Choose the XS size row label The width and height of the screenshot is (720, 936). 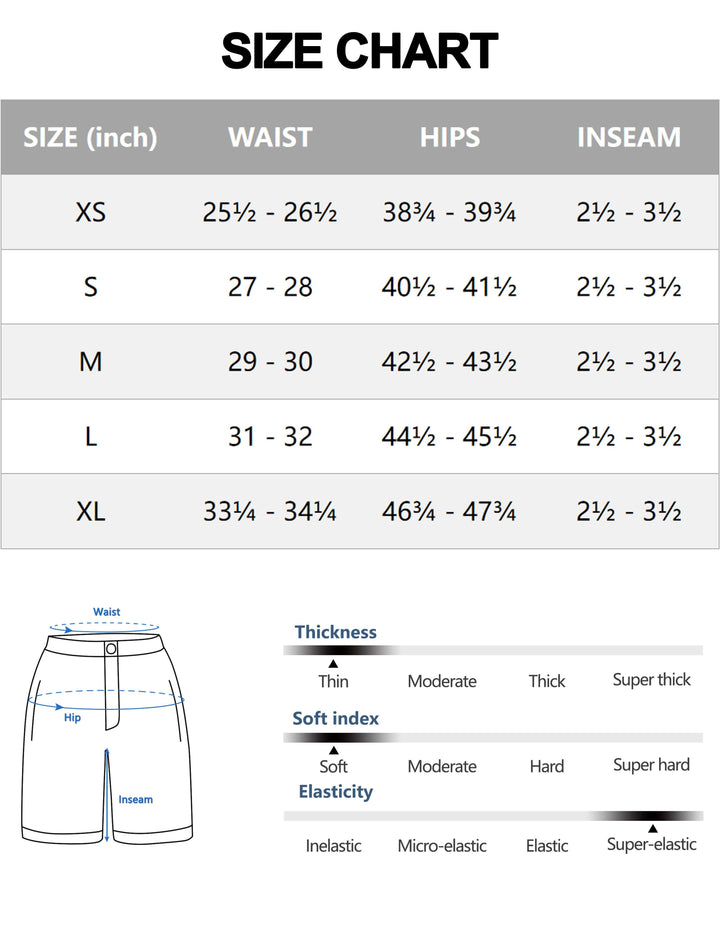(x=90, y=212)
